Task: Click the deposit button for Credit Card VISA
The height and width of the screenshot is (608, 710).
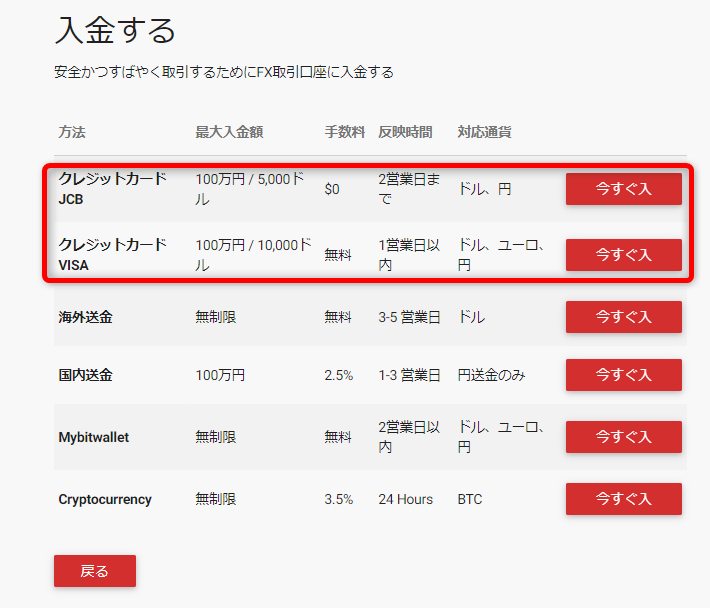Action: coord(623,255)
